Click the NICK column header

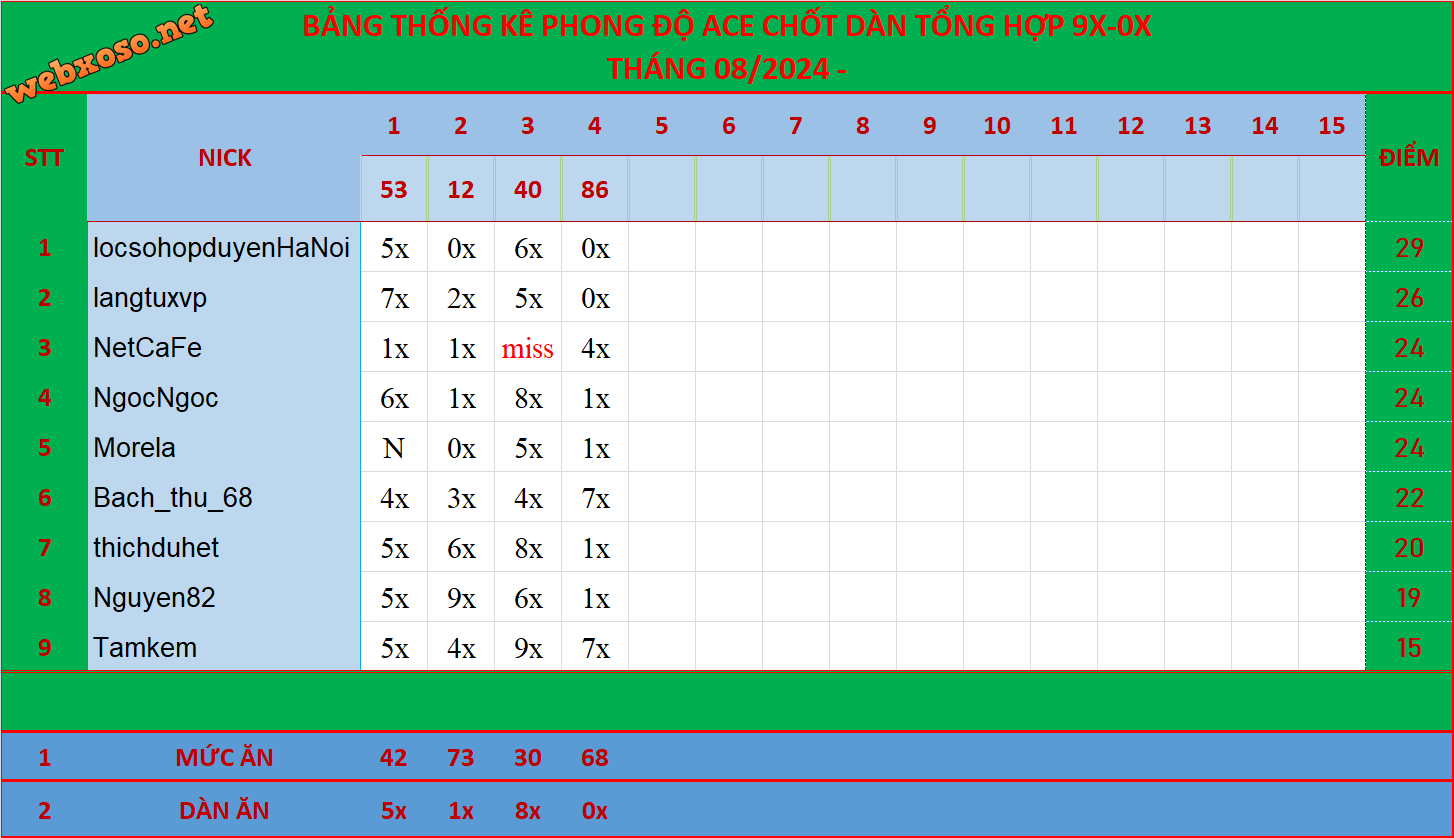tap(224, 158)
